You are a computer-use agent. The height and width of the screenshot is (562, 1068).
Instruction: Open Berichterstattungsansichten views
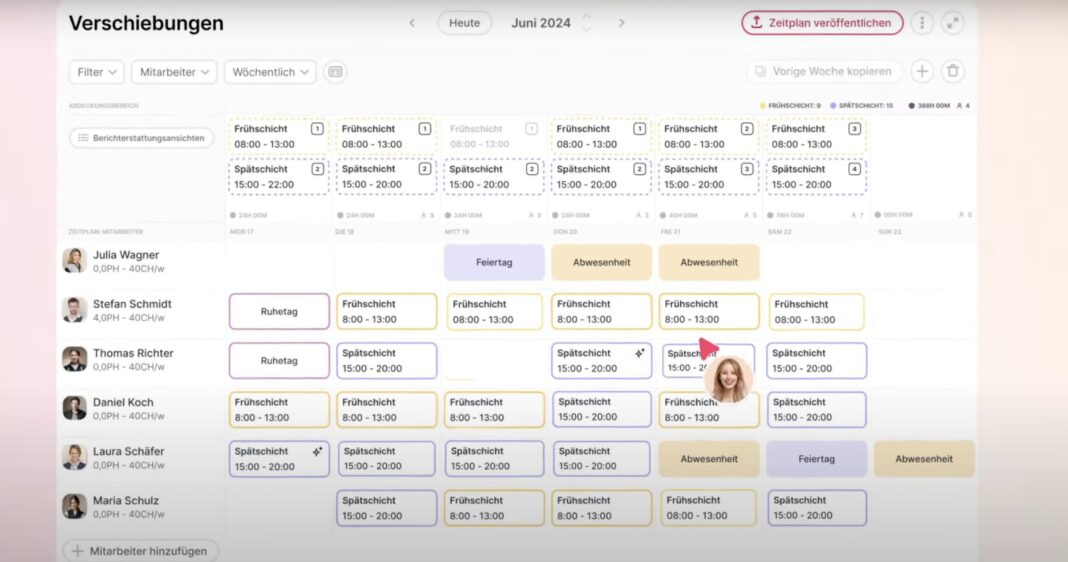click(x=141, y=138)
